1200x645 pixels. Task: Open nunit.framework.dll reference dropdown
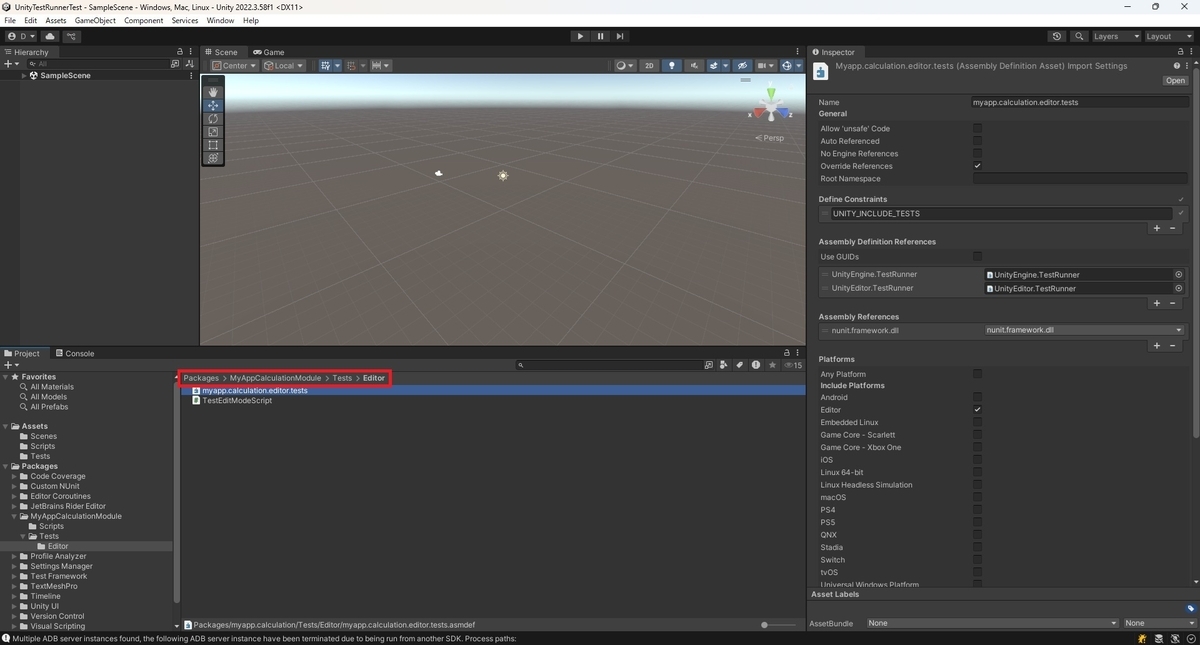click(x=1084, y=330)
